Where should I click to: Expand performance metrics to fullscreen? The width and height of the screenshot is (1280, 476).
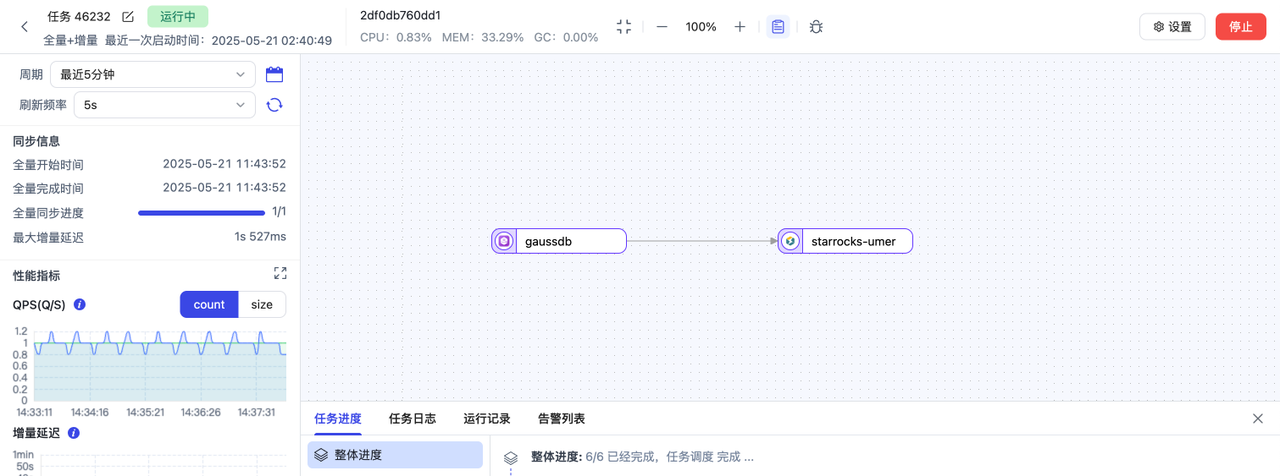click(x=280, y=274)
